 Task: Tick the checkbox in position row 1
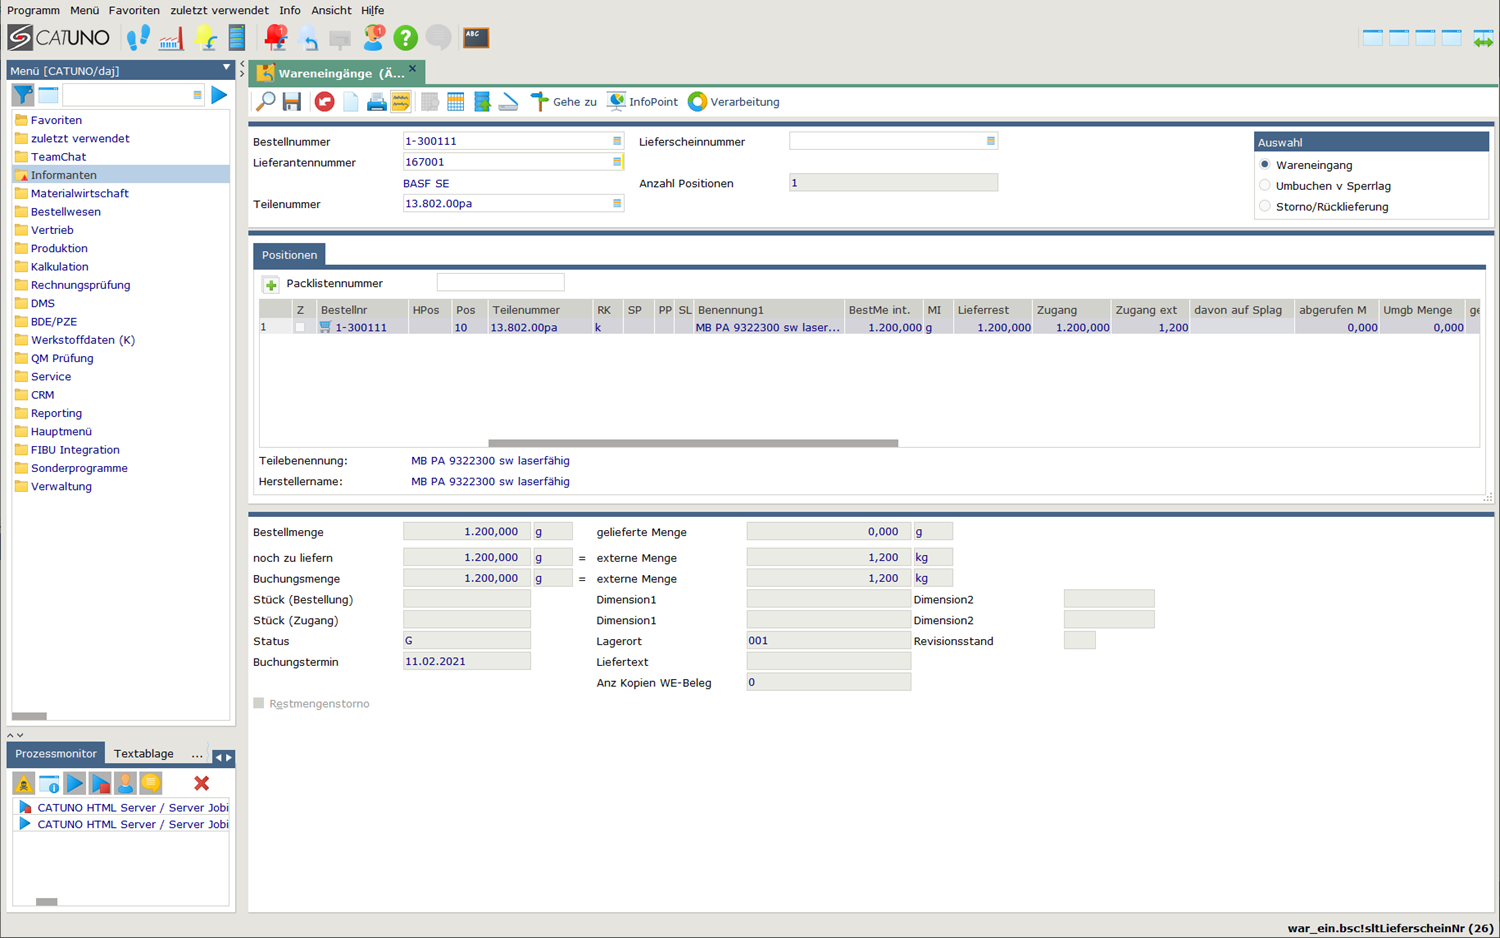[x=300, y=328]
